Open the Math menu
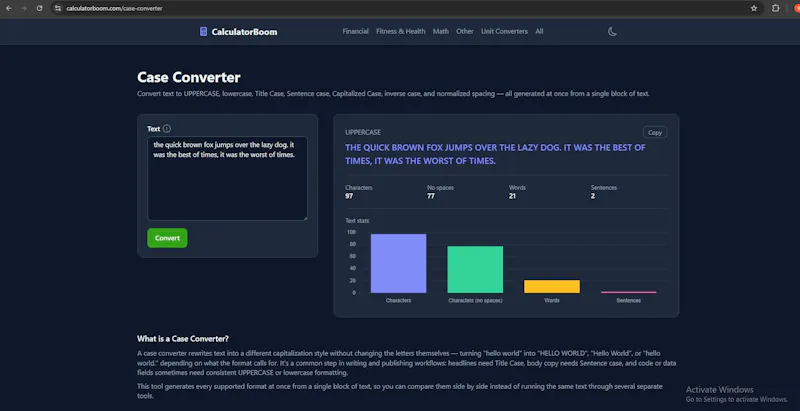The height and width of the screenshot is (411, 800). [x=441, y=31]
